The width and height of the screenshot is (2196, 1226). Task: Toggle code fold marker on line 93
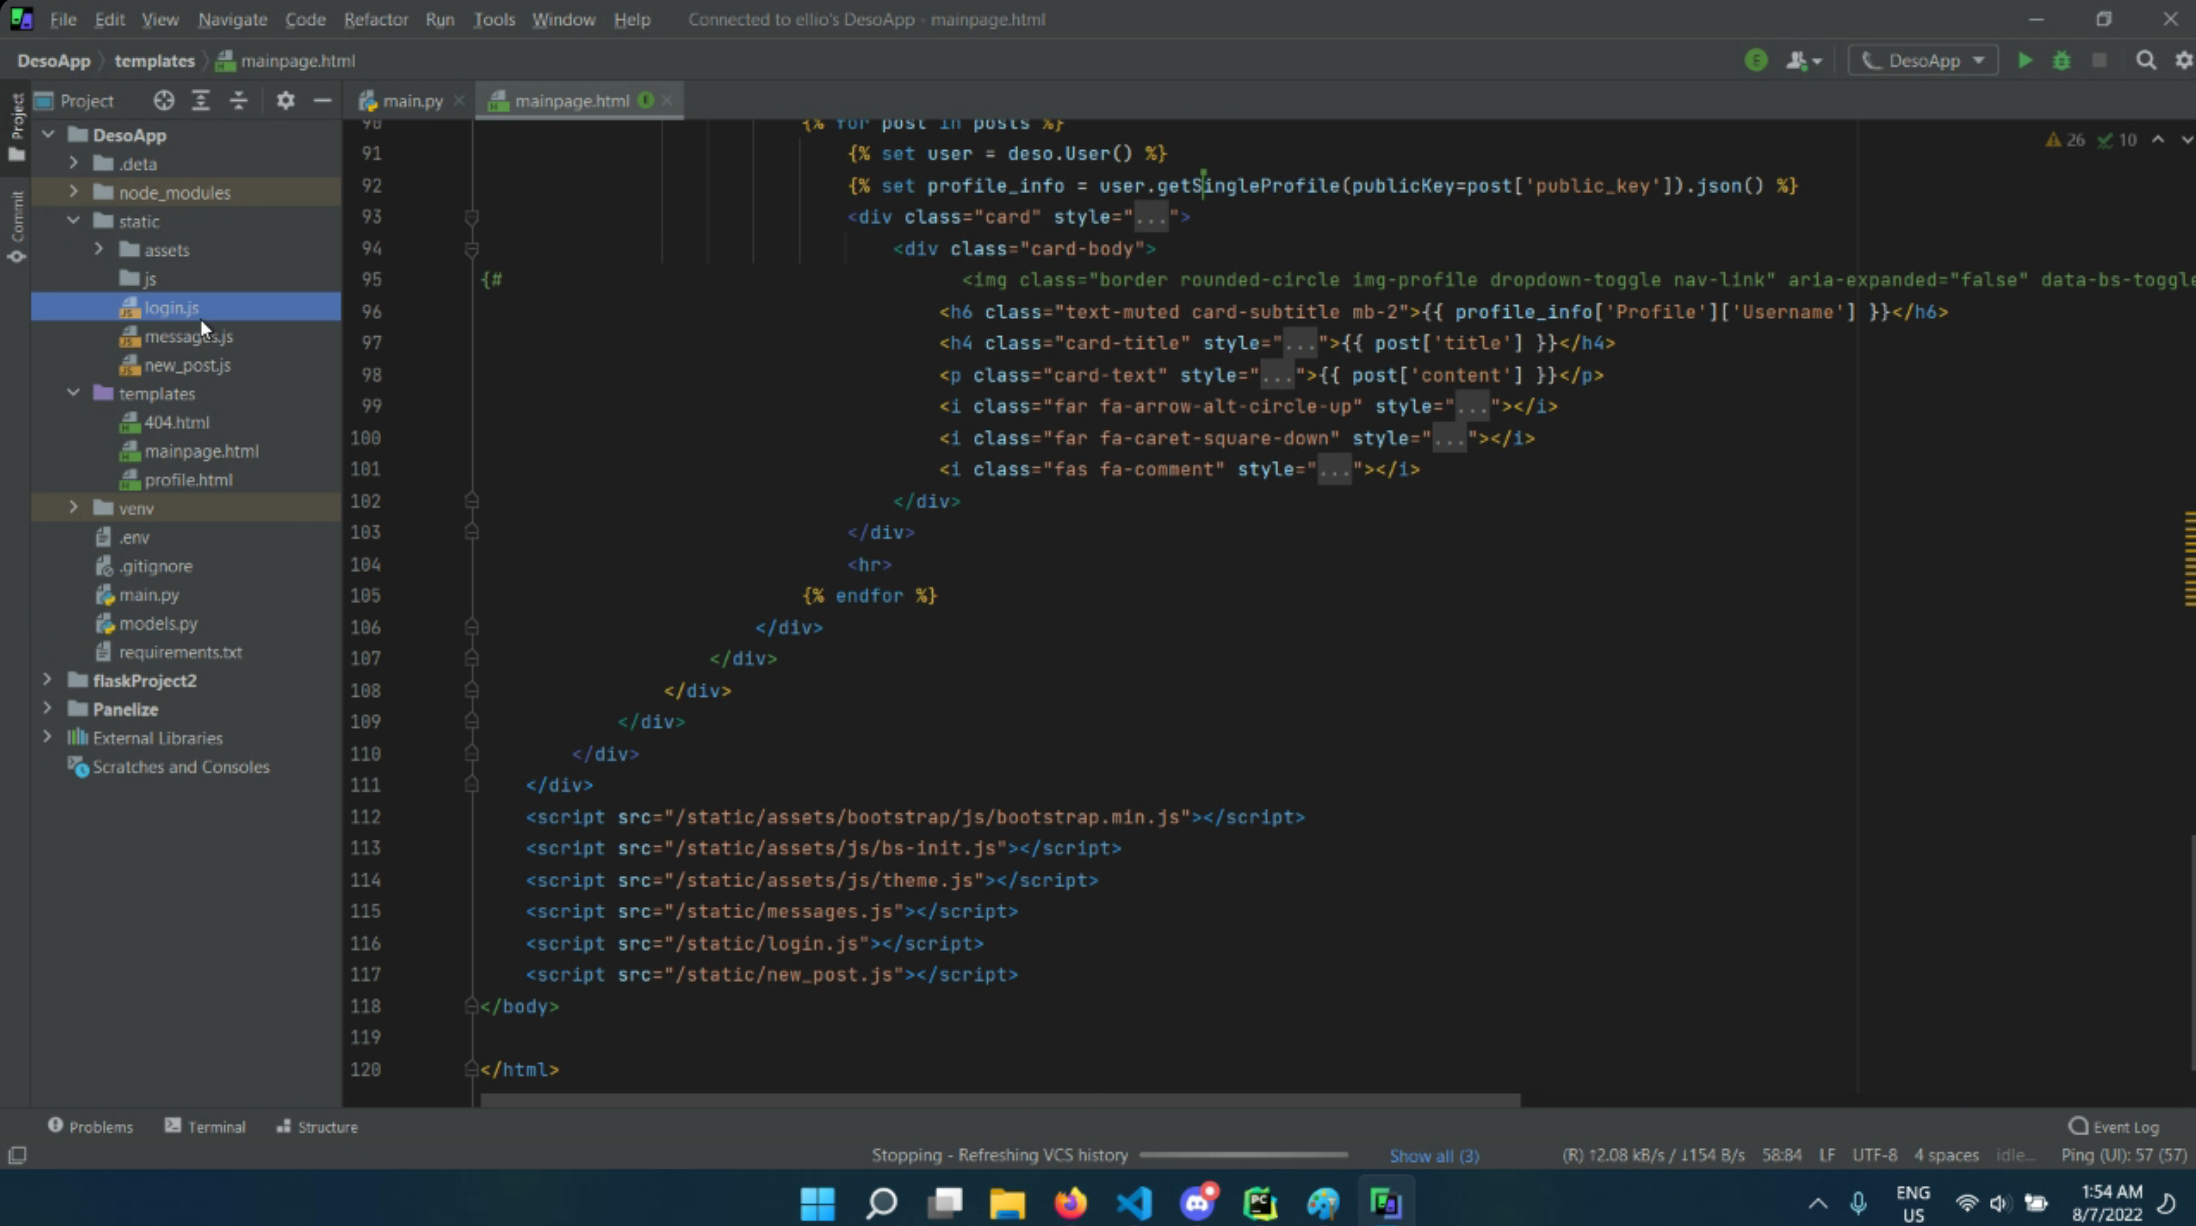coord(472,217)
